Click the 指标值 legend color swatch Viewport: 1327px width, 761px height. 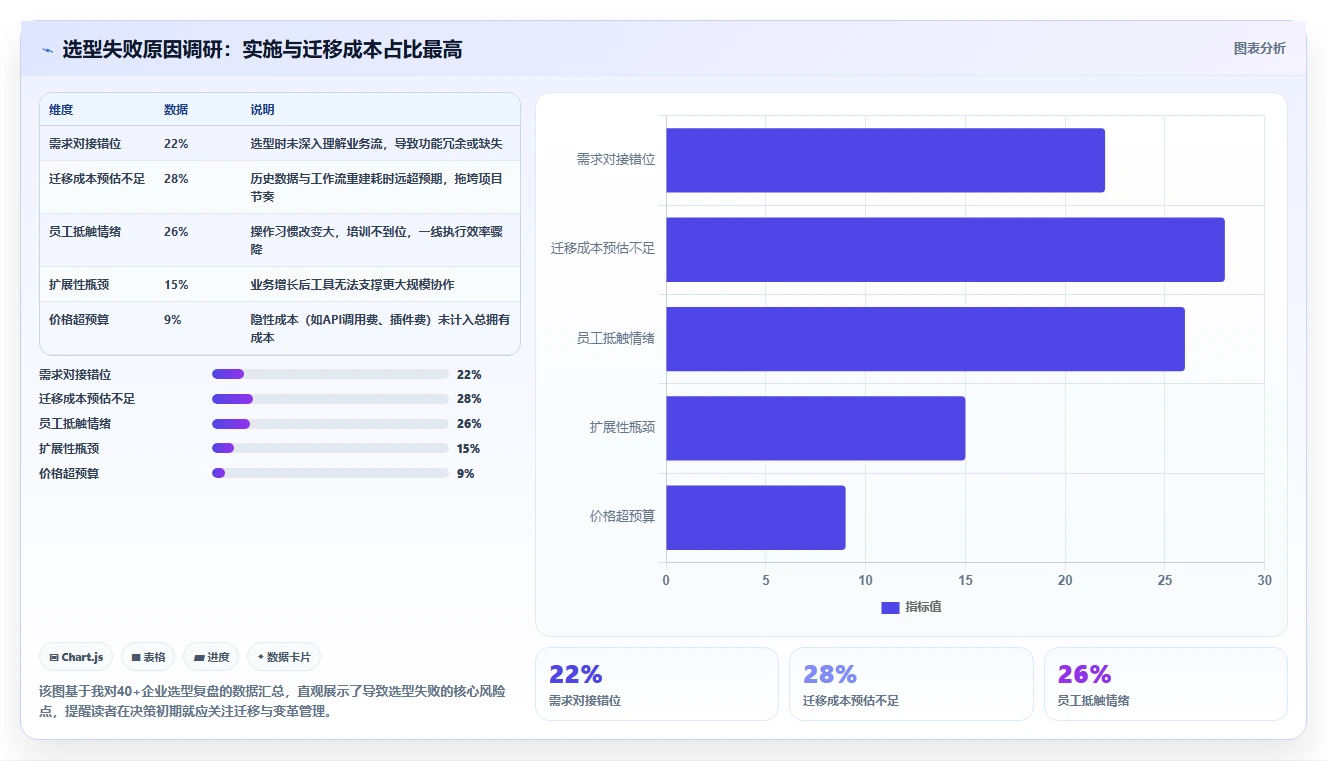890,608
